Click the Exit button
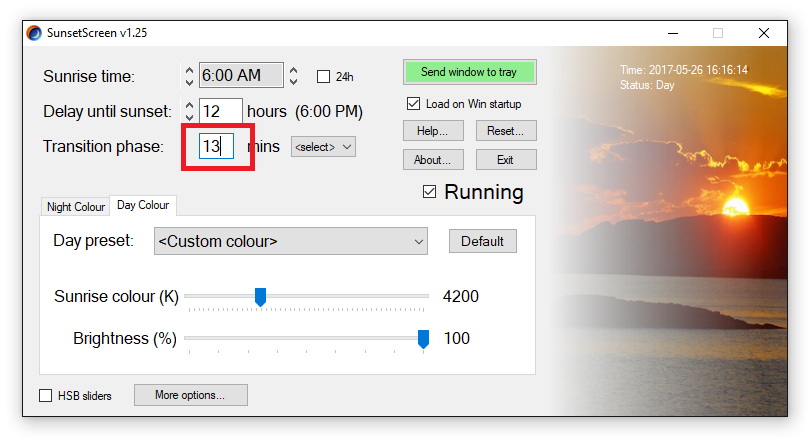 click(506, 160)
